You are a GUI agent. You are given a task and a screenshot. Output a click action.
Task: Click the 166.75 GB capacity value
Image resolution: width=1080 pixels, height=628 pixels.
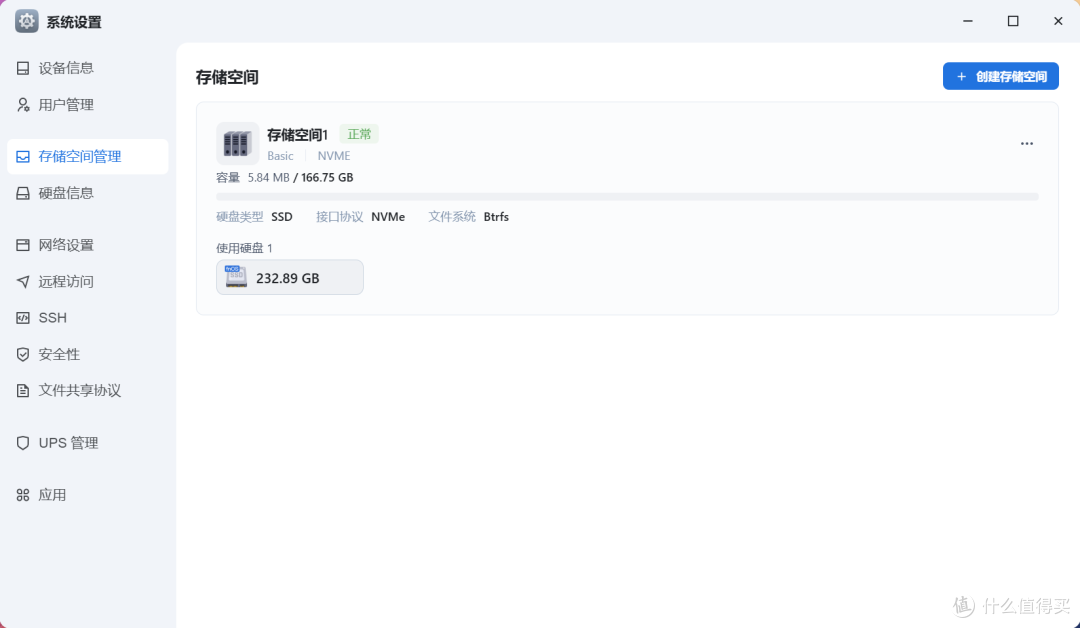coord(327,178)
